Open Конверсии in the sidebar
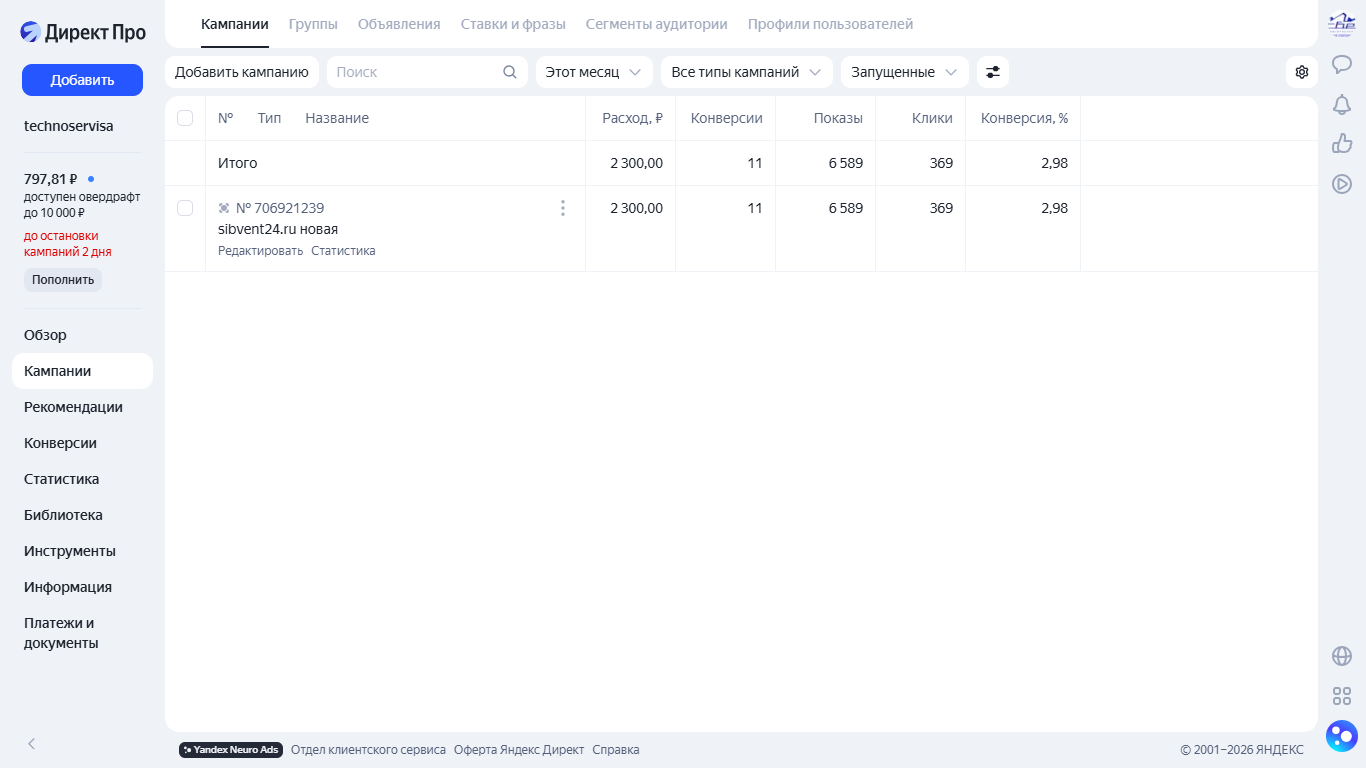The width and height of the screenshot is (1366, 768). [x=82, y=443]
